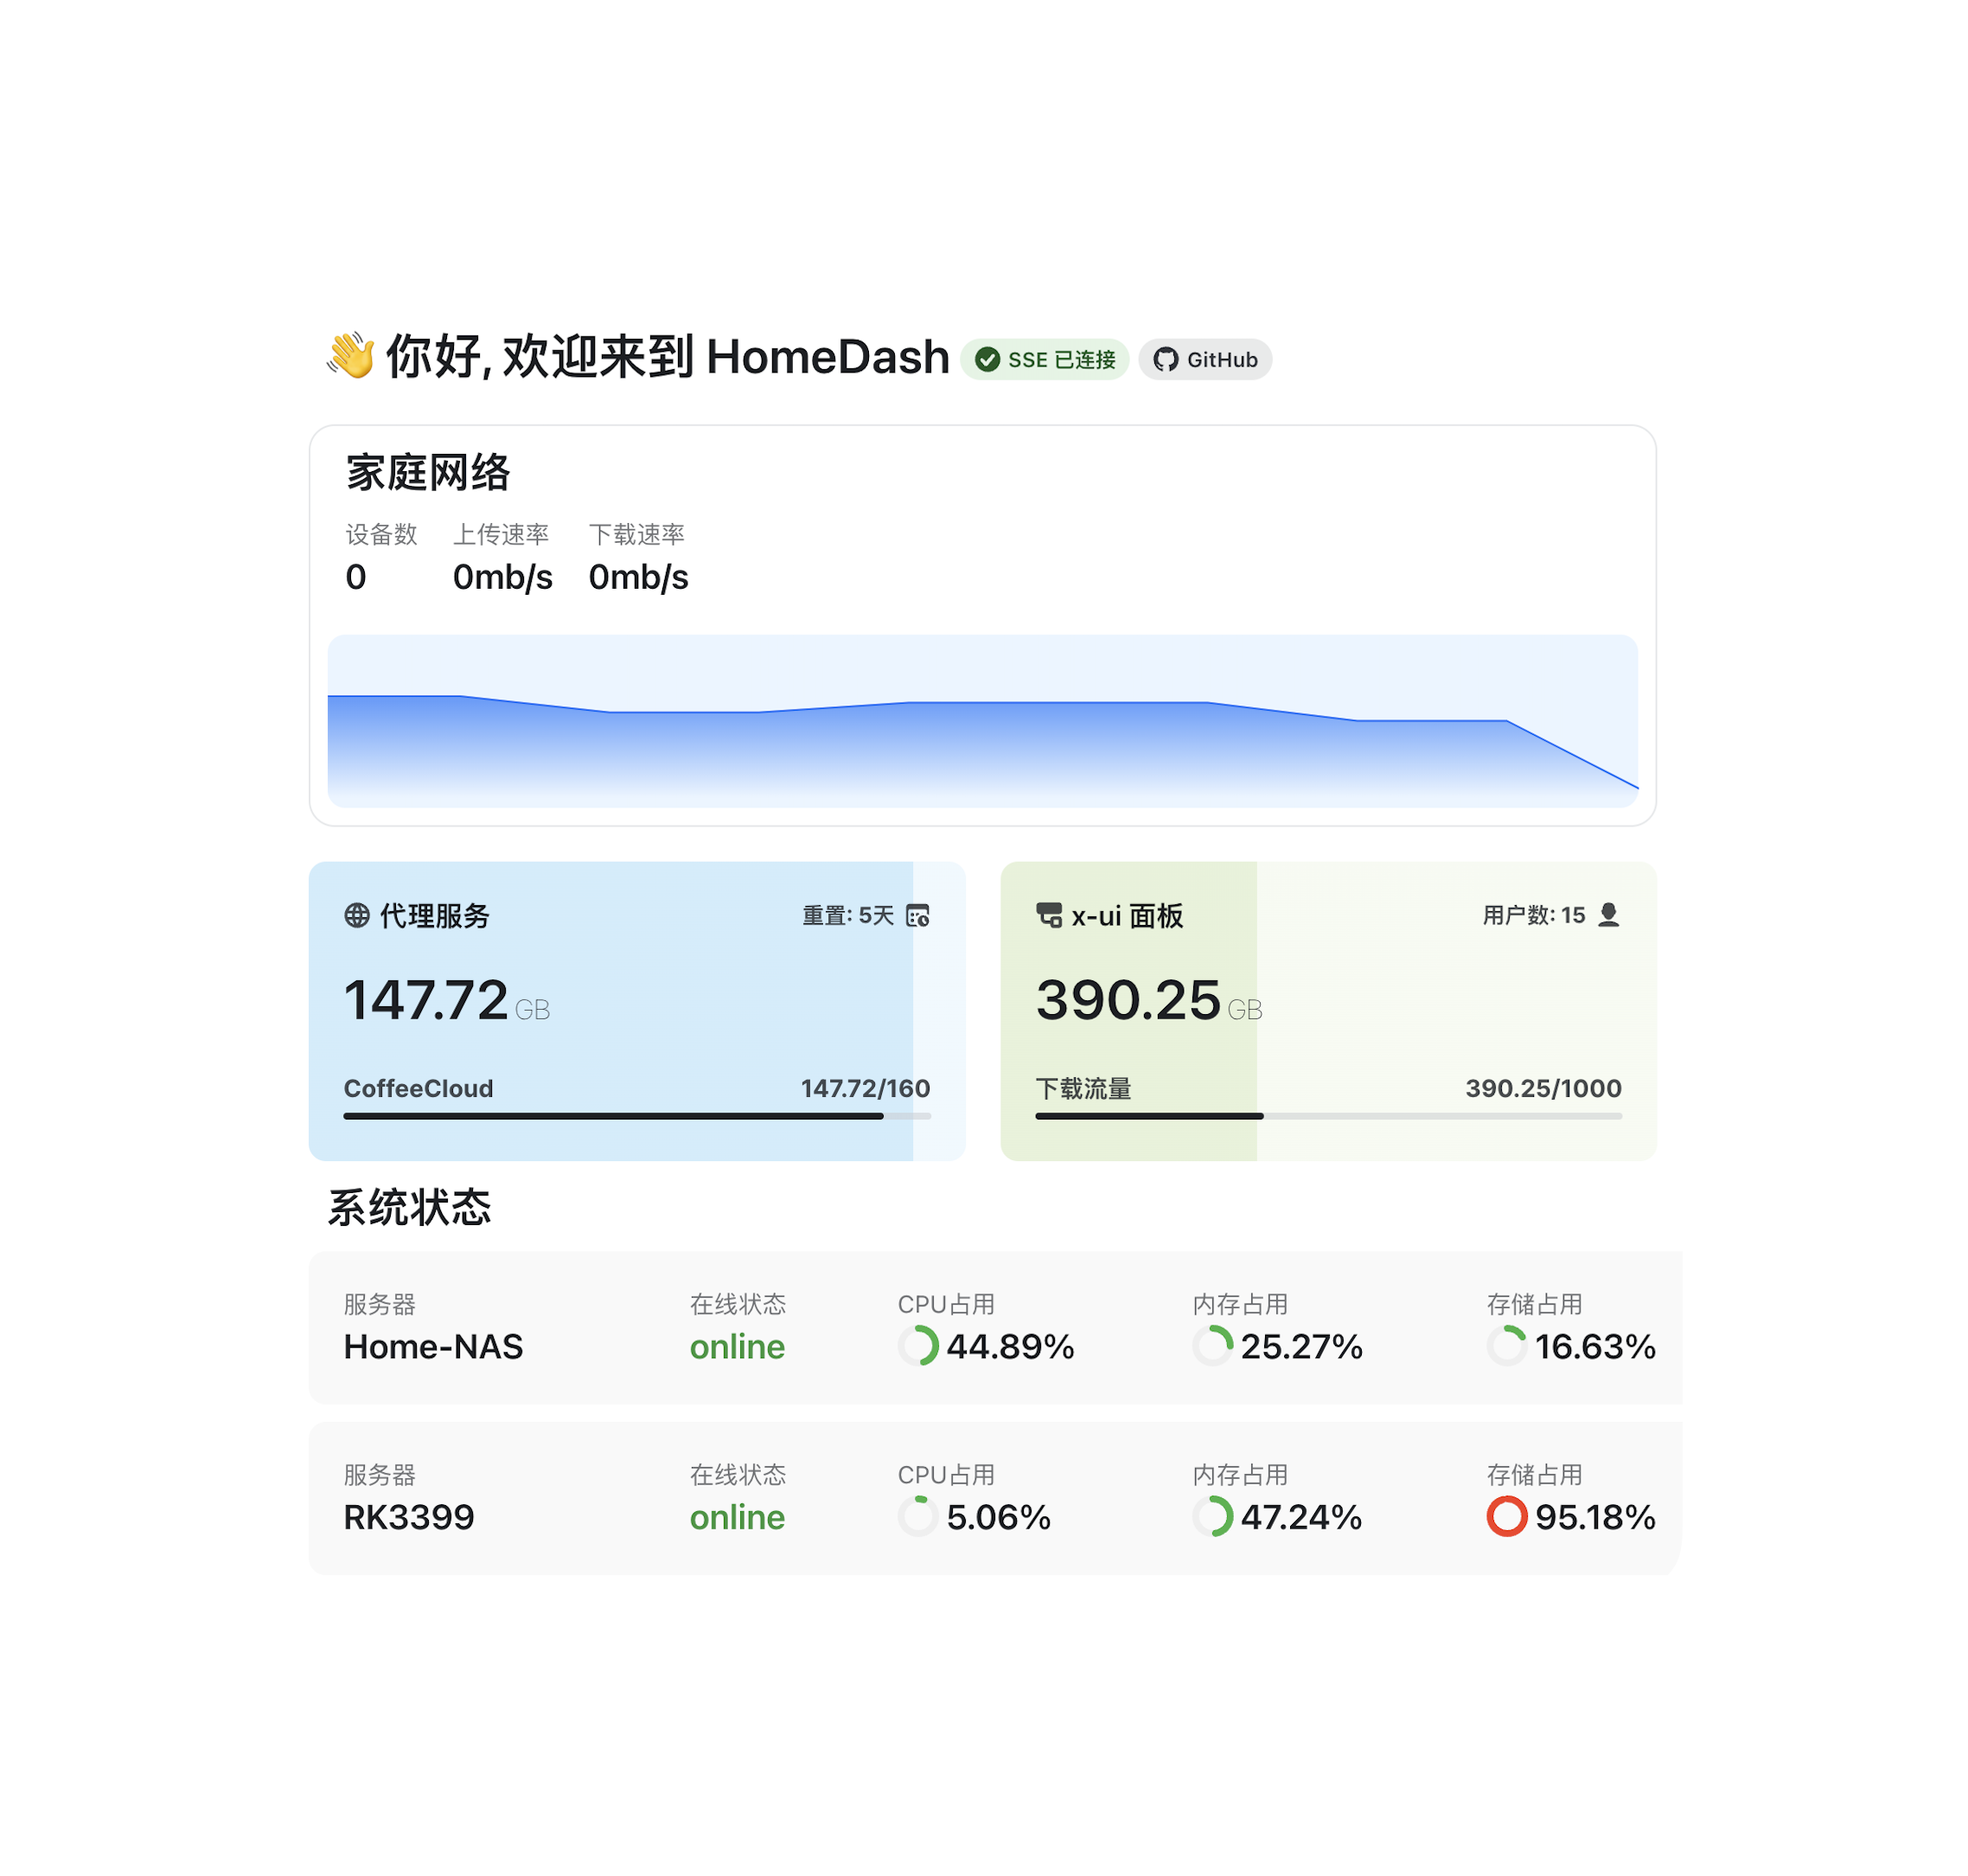1968x1876 pixels.
Task: Click the RK3399 online status text
Action: (x=737, y=1518)
